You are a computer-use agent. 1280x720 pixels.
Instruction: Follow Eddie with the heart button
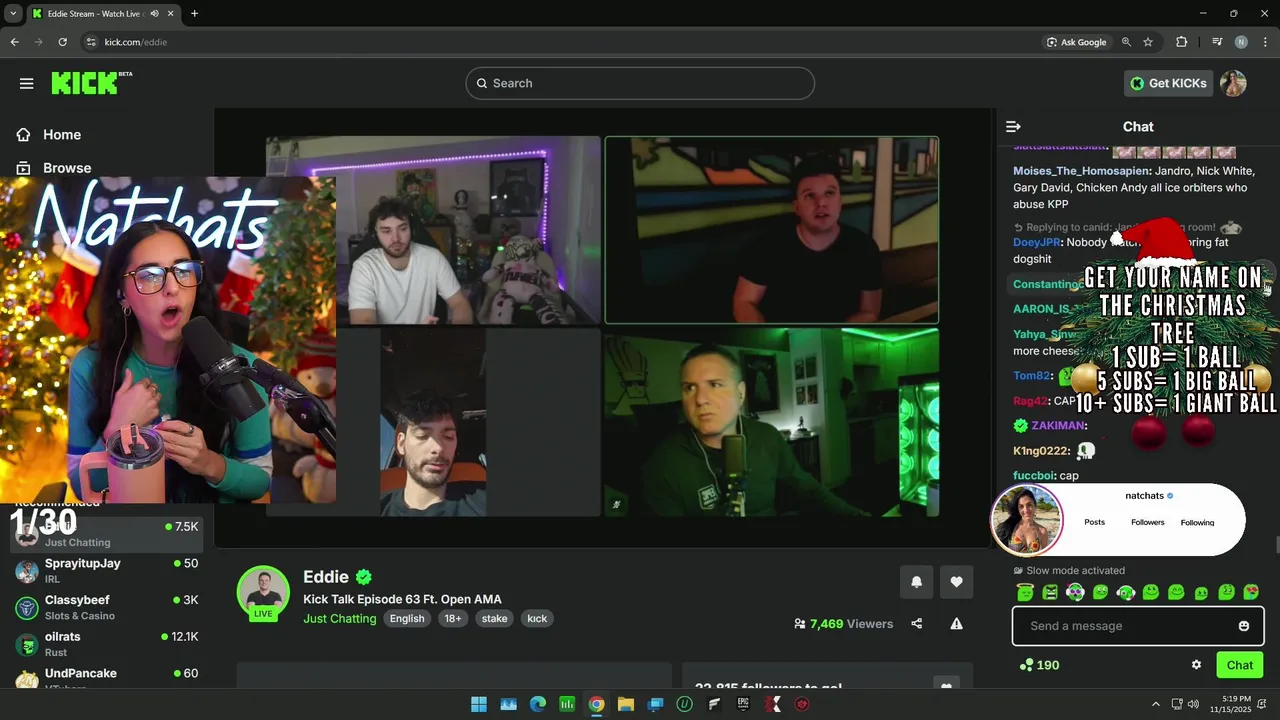[956, 582]
